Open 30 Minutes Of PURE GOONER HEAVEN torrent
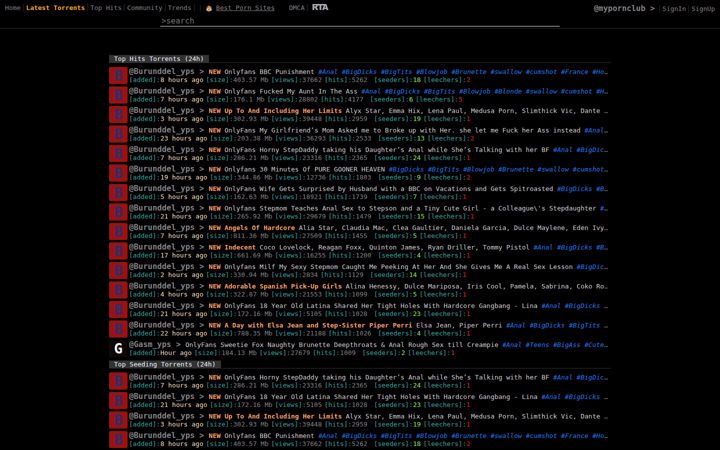The height and width of the screenshot is (450, 720). pyautogui.click(x=304, y=169)
